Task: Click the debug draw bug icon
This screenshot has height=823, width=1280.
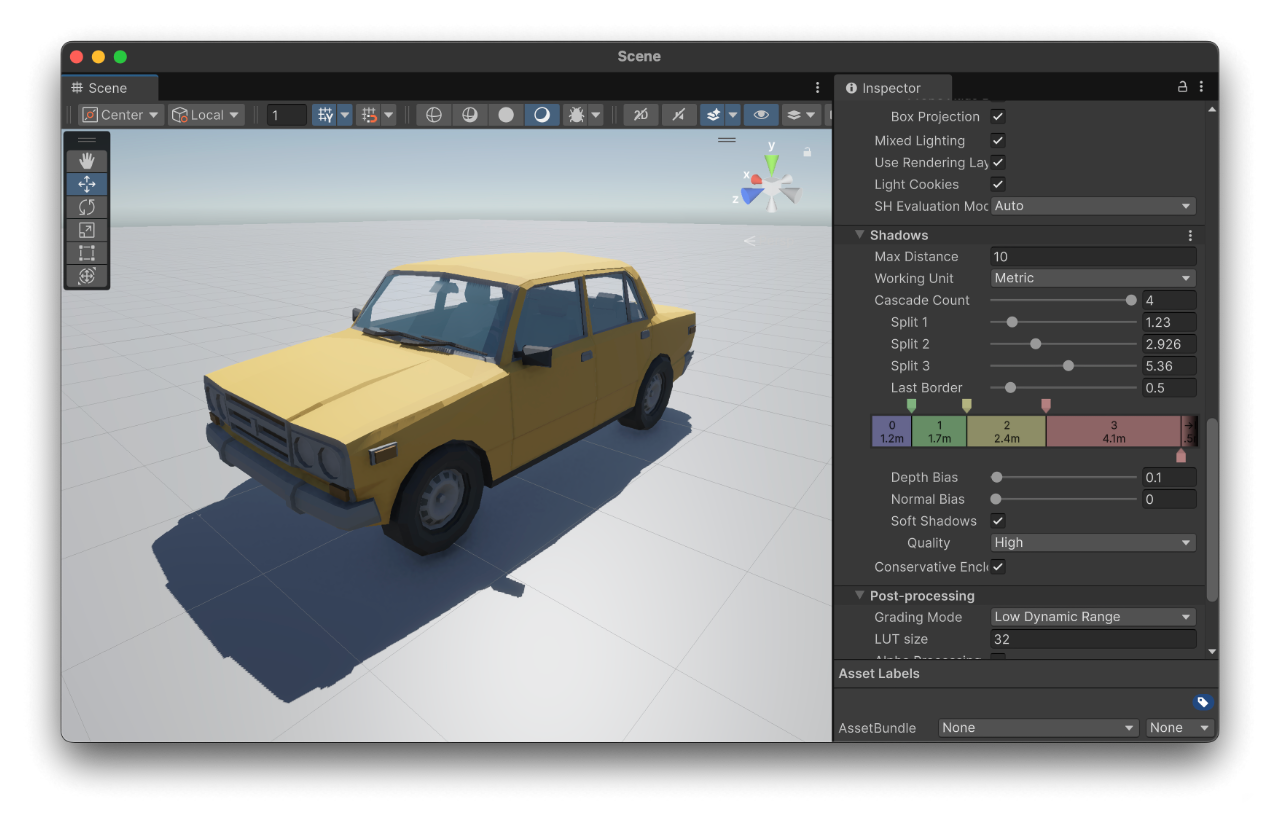Action: [576, 115]
